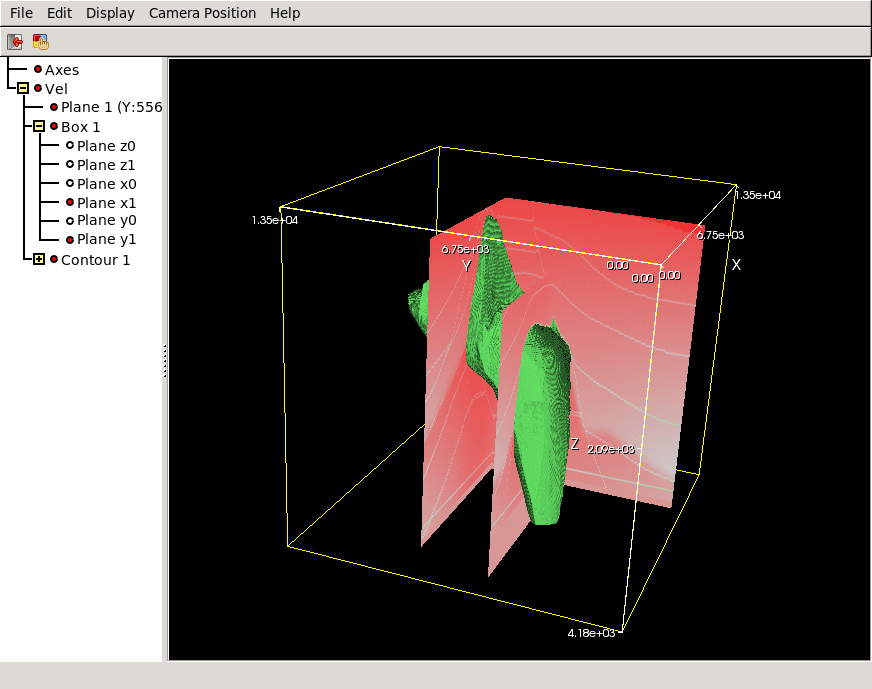
Task: Show Plane y0 via its hollow dot
Action: pyautogui.click(x=70, y=221)
